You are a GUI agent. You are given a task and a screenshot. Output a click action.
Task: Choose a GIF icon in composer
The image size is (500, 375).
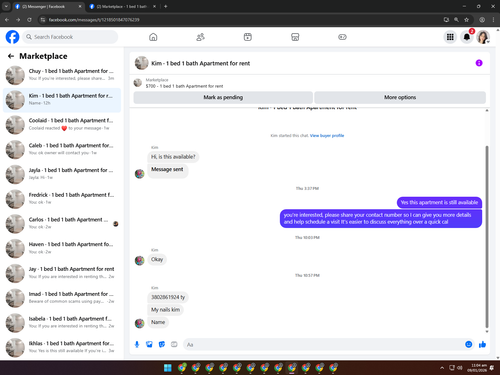coord(174,344)
